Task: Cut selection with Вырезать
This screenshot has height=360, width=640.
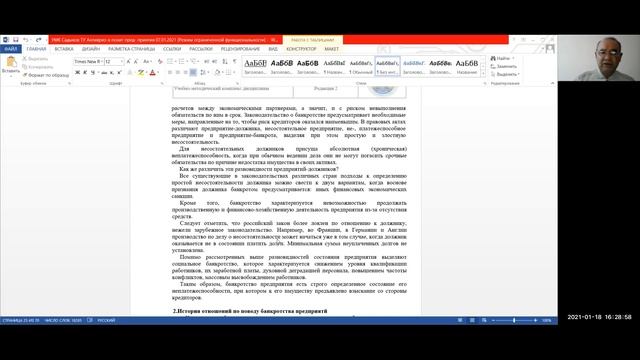Action: (35, 59)
